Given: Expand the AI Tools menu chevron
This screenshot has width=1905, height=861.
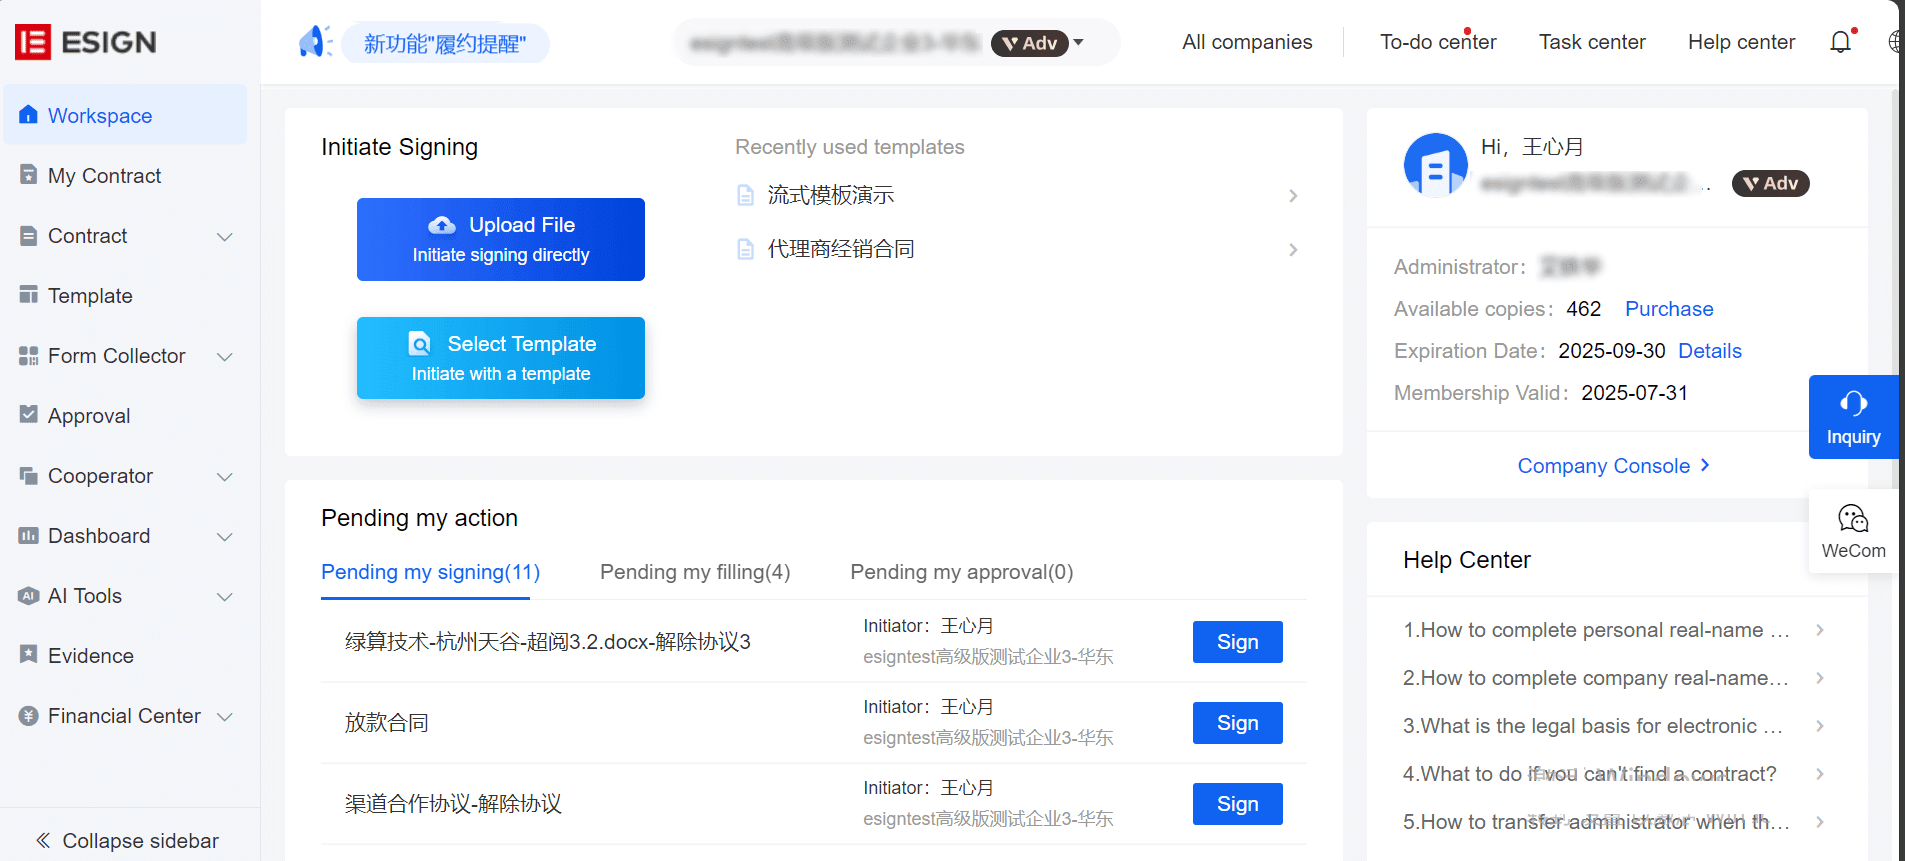Looking at the screenshot, I should point(225,596).
